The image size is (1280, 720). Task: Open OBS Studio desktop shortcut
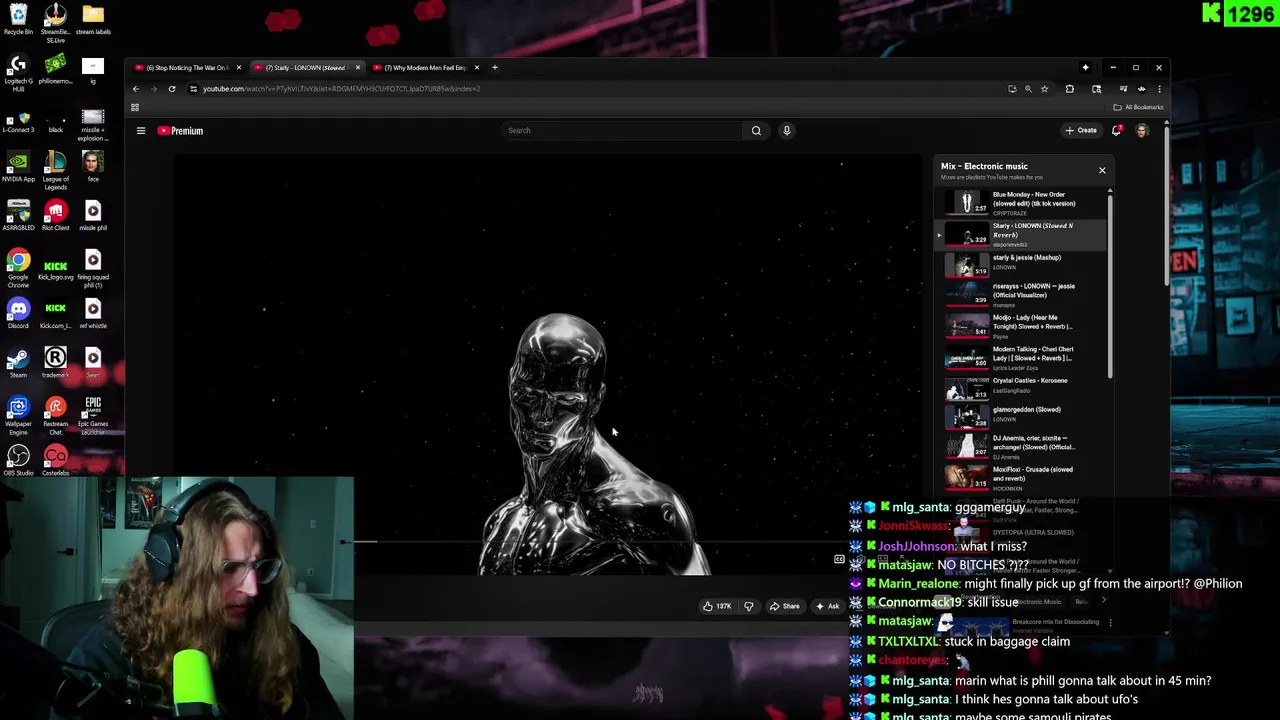(18, 461)
